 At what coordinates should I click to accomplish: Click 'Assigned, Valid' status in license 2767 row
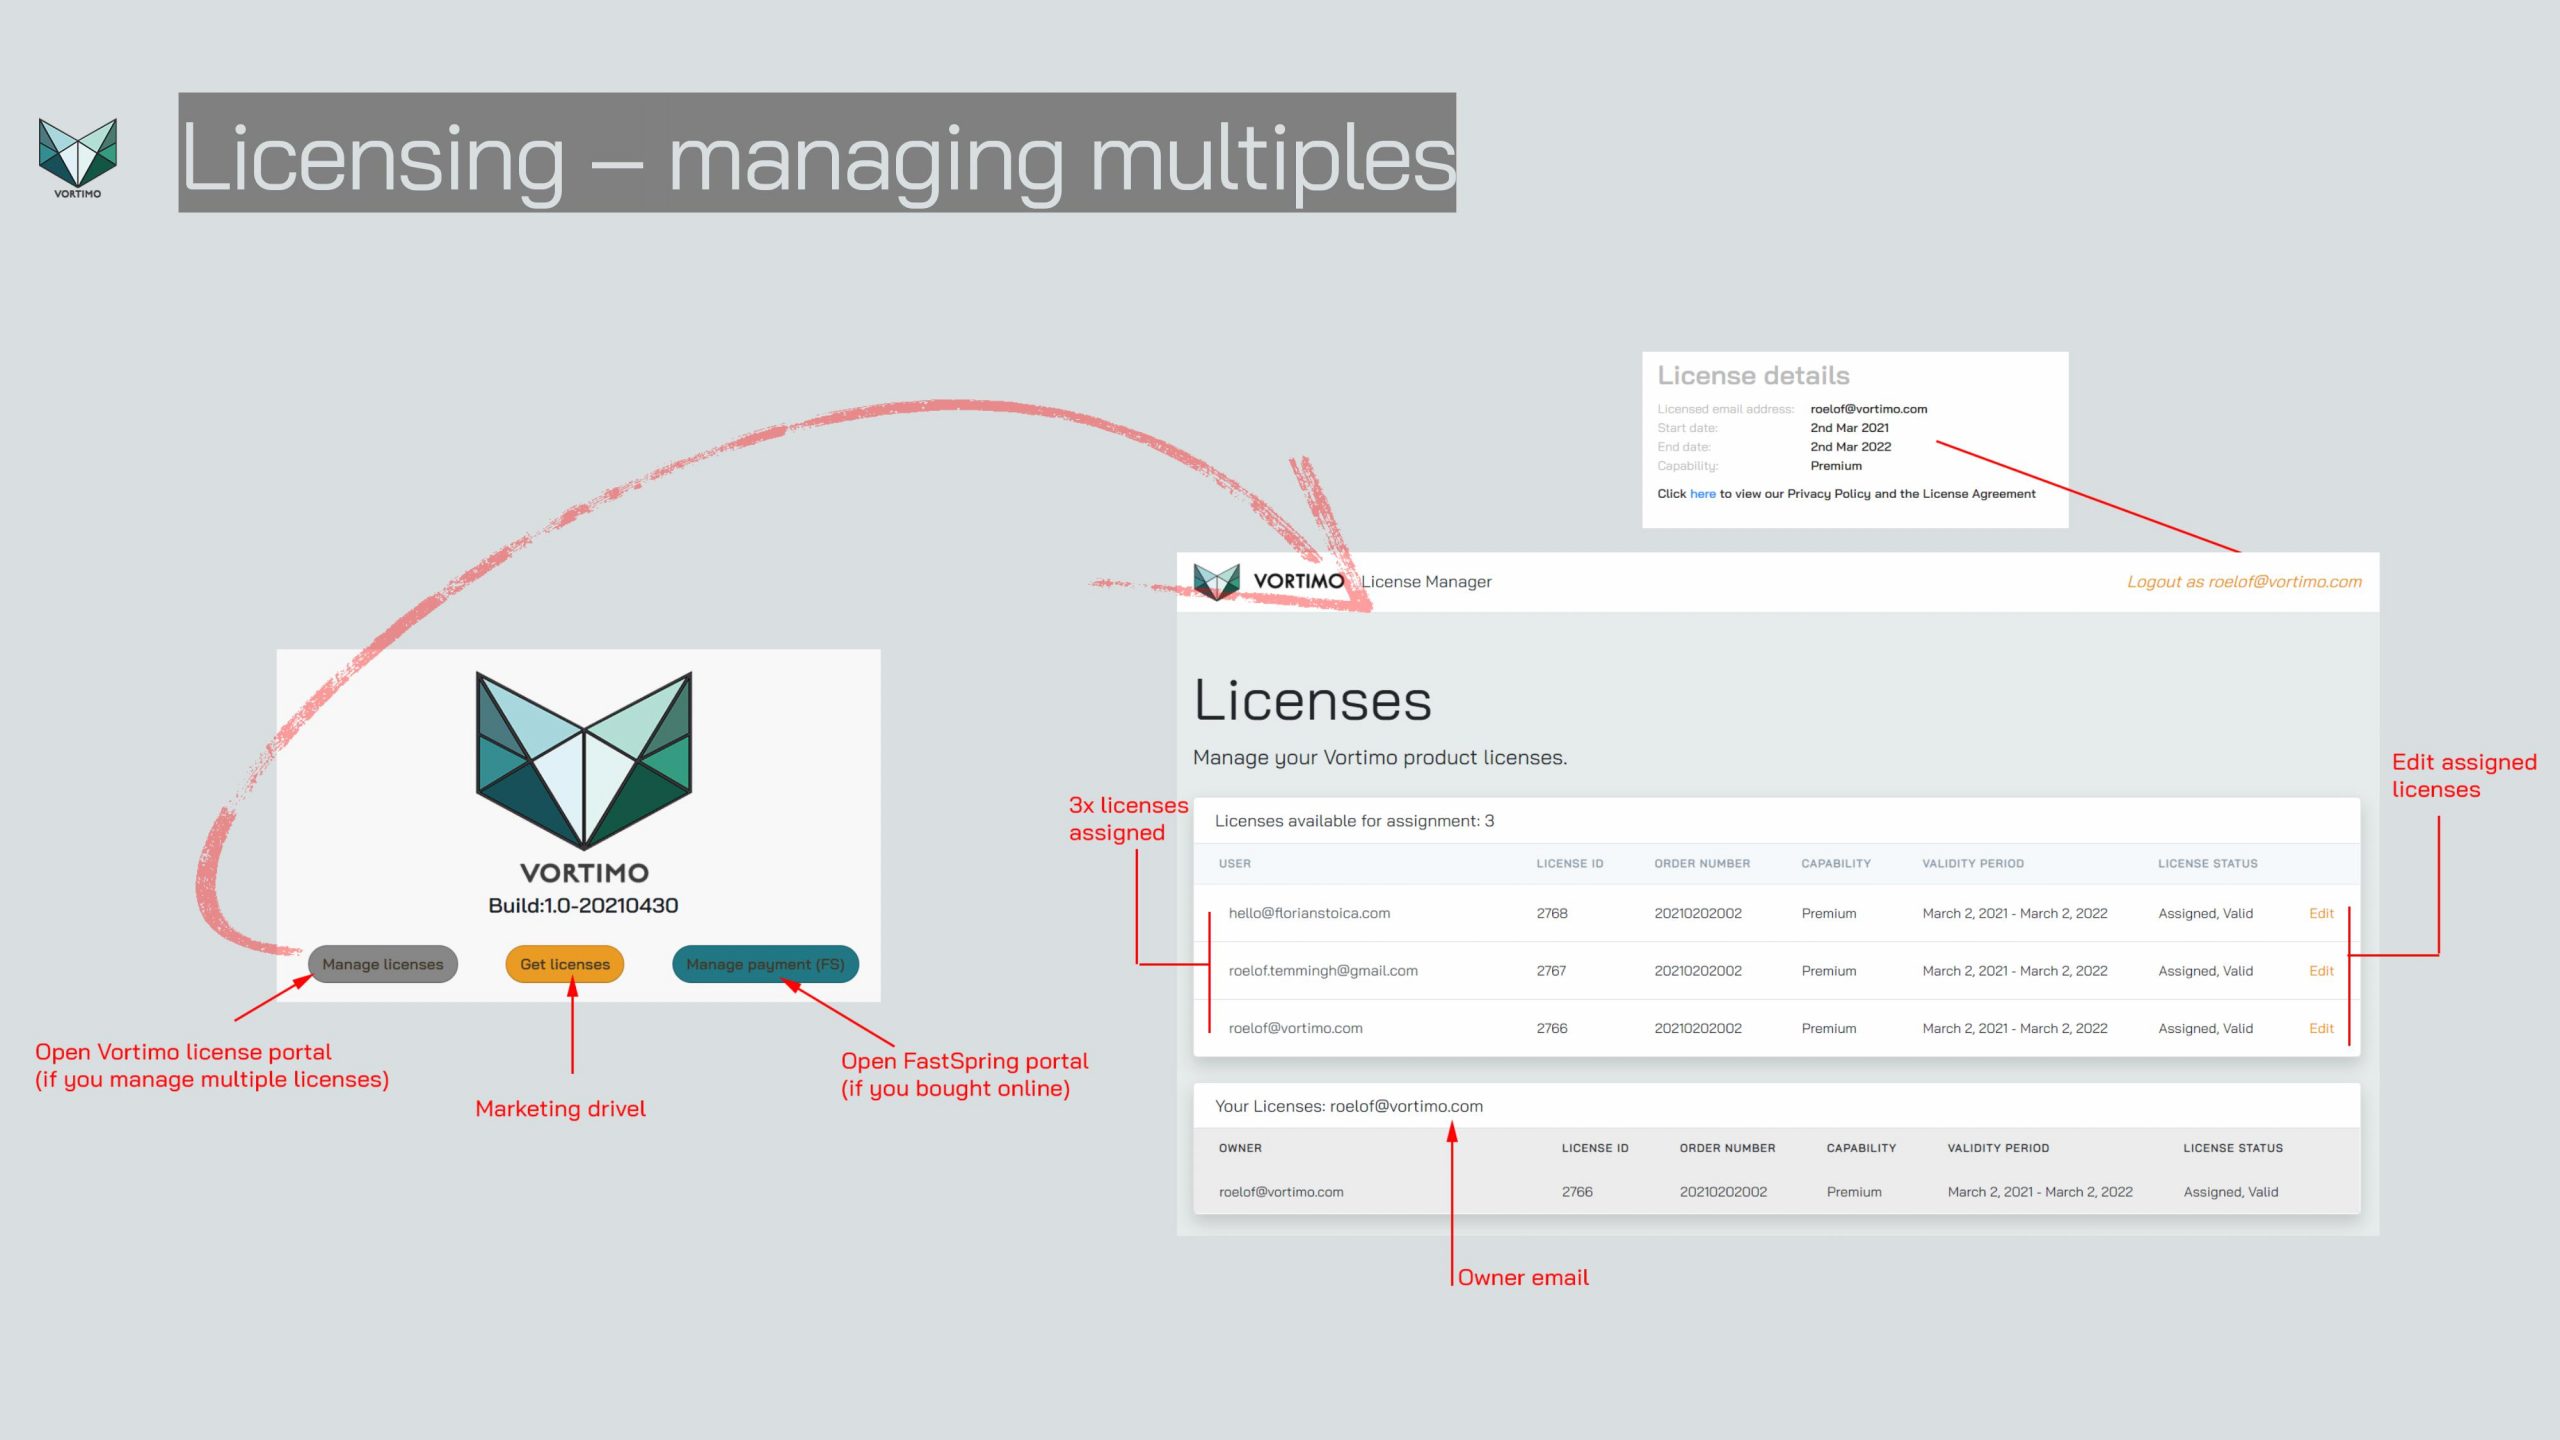(x=2206, y=971)
